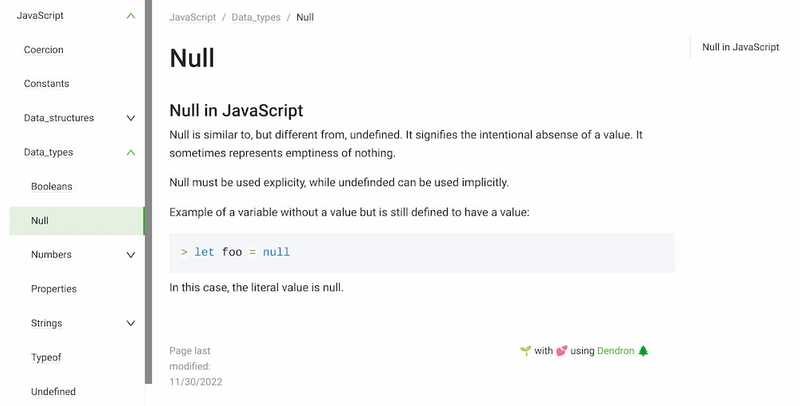Image resolution: width=800 pixels, height=406 pixels.
Task: Collapse the JavaScript sidebar section chevron
Action: tap(131, 16)
